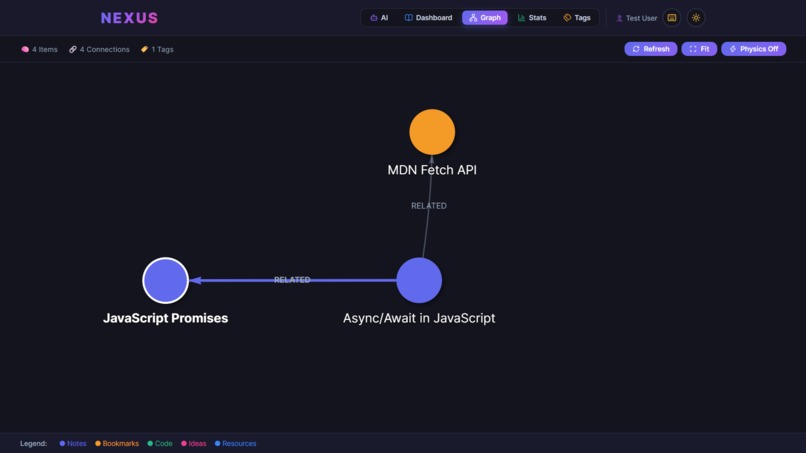This screenshot has height=453, width=806.
Task: Click the MDN Fetch API label
Action: [x=432, y=170]
